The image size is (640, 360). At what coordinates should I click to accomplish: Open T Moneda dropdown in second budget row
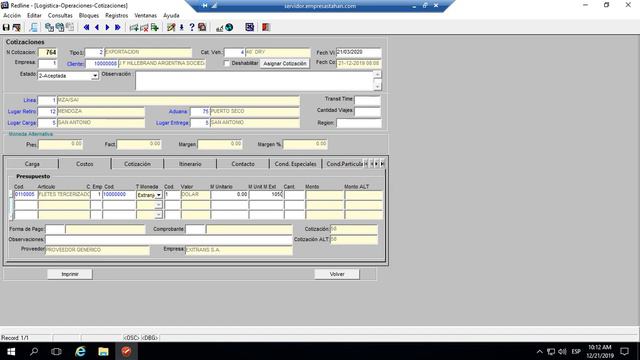[x=159, y=205]
